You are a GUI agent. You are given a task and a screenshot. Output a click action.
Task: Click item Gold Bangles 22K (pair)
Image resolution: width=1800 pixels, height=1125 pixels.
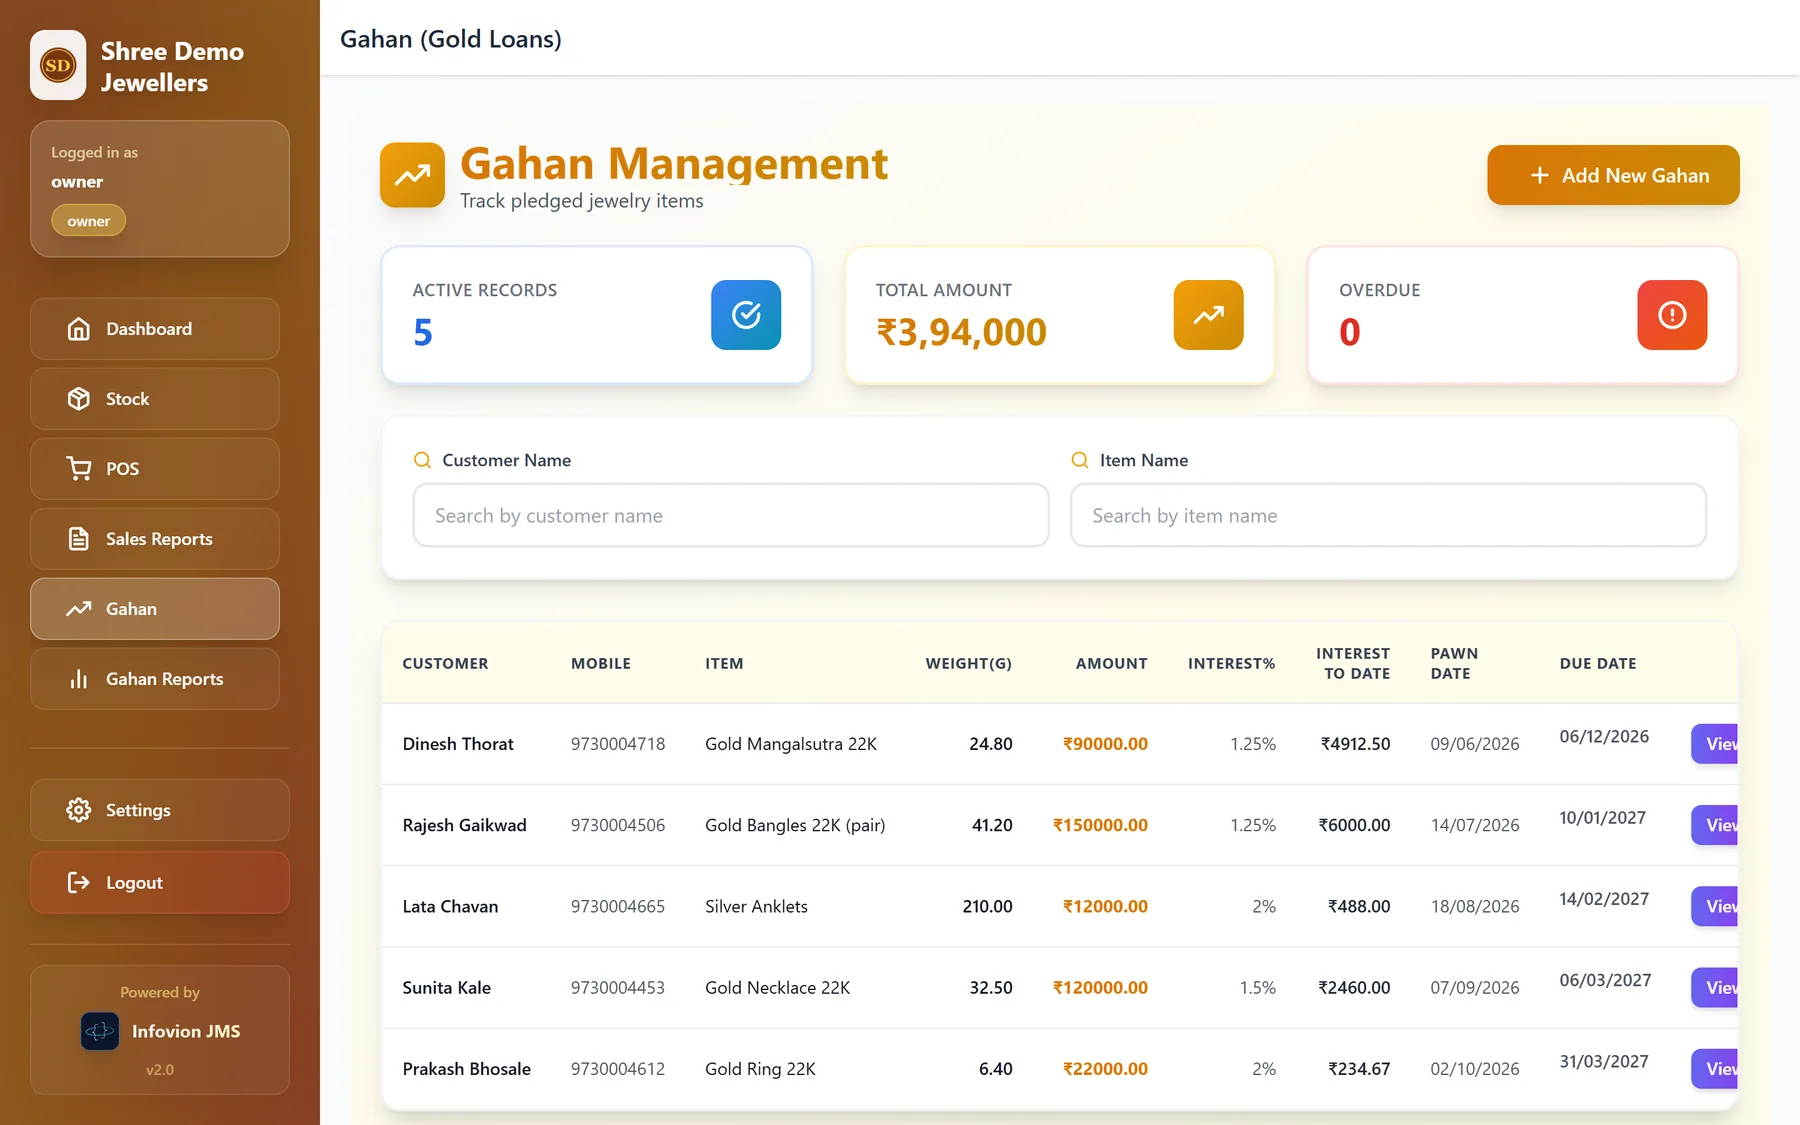[795, 825]
